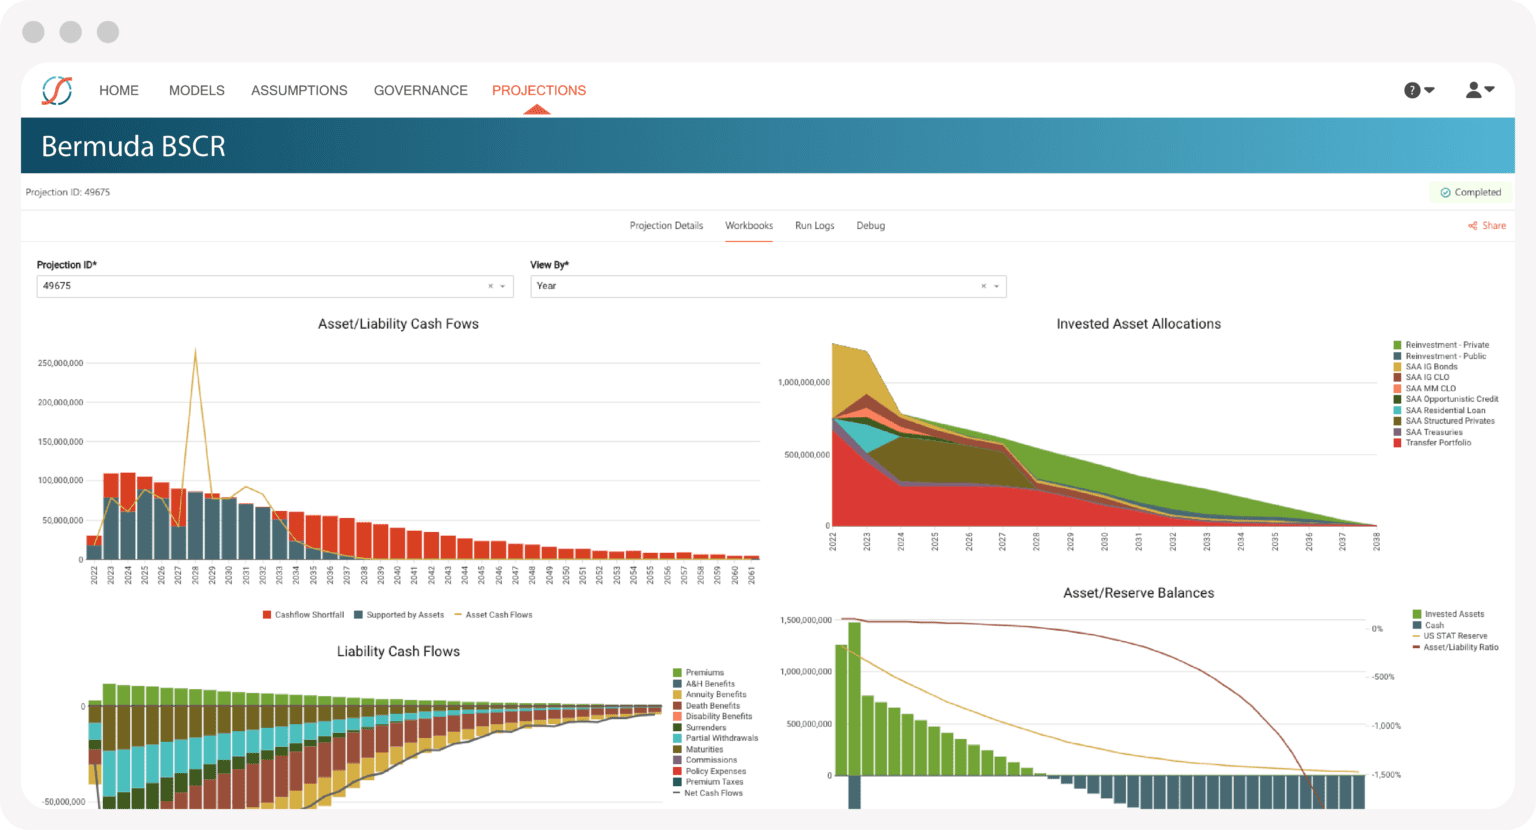Click the user profile icon
The height and width of the screenshot is (830, 1536).
[1473, 90]
